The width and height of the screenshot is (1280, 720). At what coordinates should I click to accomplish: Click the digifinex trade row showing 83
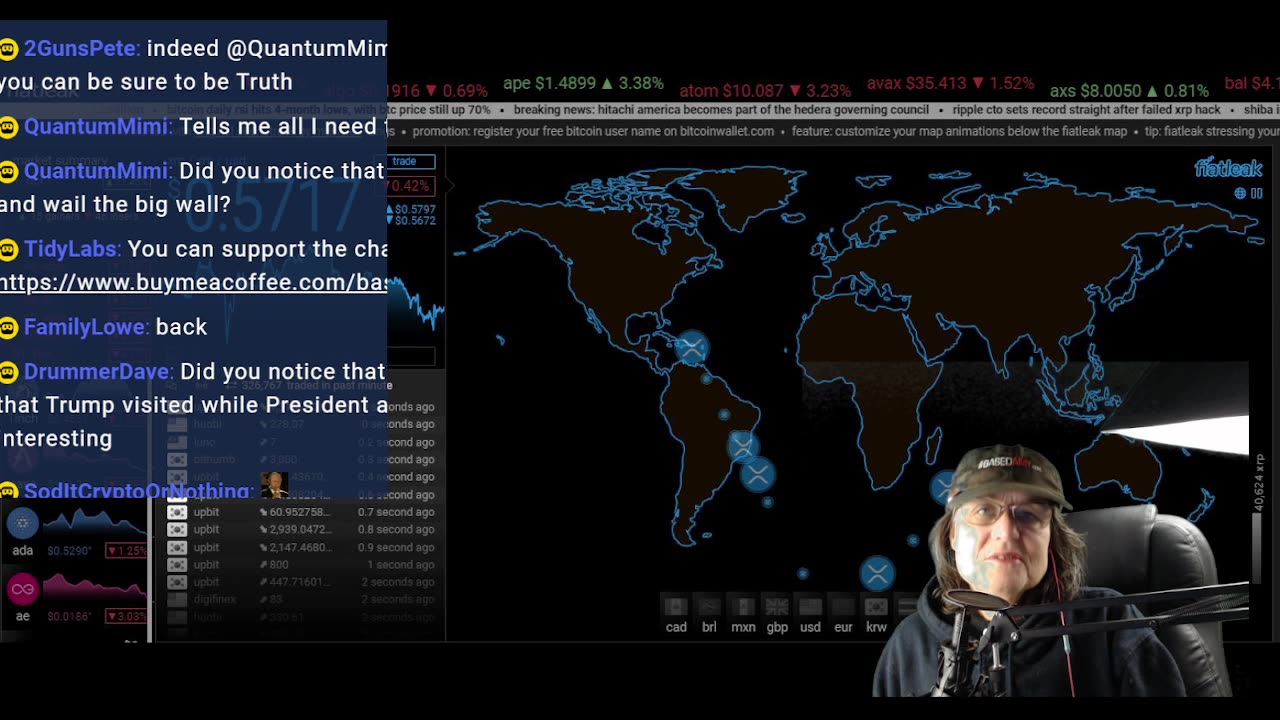pyautogui.click(x=301, y=599)
